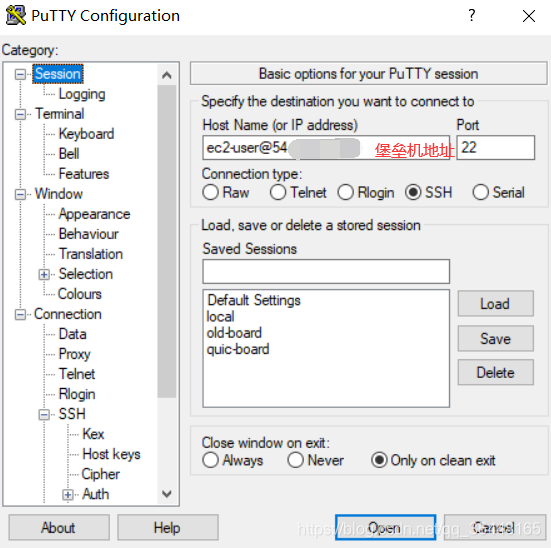Viewport: 551px width, 548px height.
Task: Collapse the SSH tree node
Action: click(44, 415)
